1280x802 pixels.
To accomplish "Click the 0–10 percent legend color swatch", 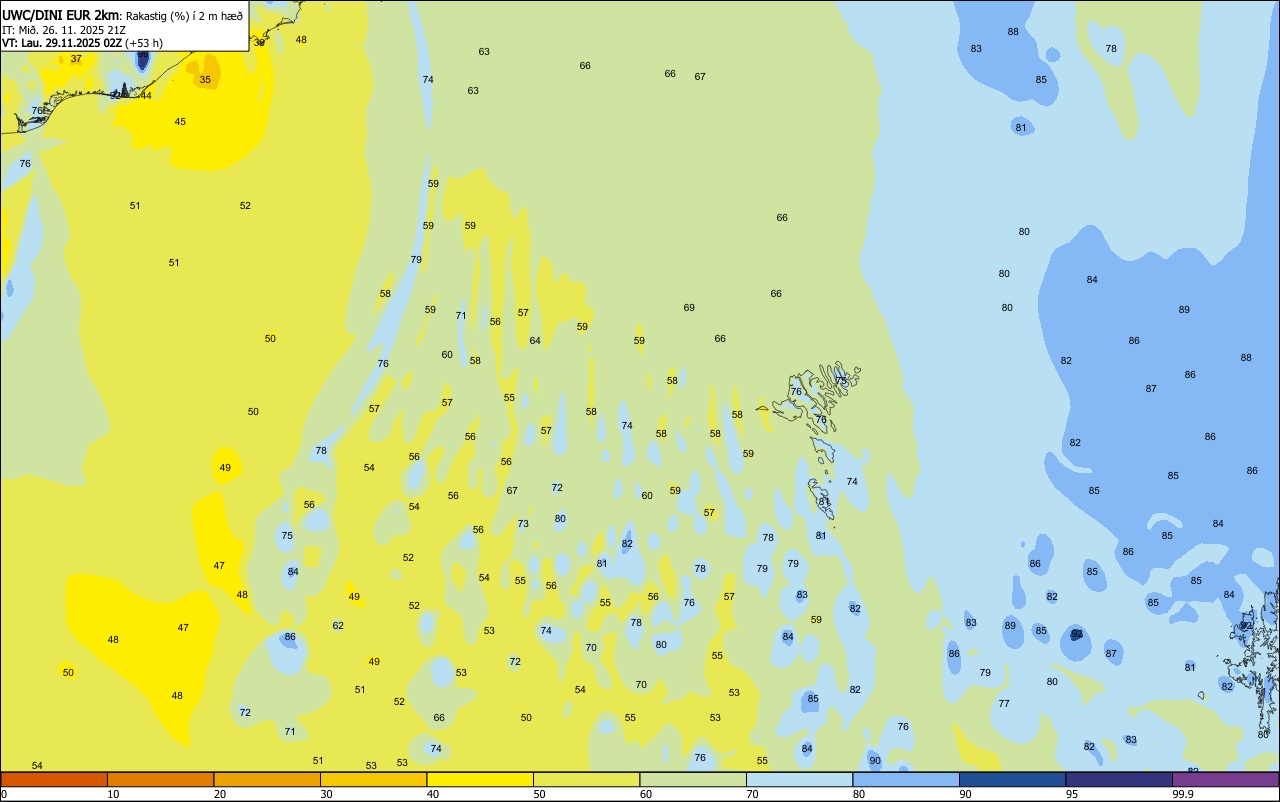I will (54, 779).
